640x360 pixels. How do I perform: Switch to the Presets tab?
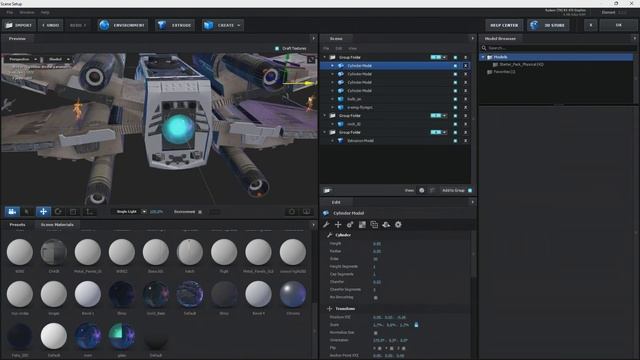[17, 224]
